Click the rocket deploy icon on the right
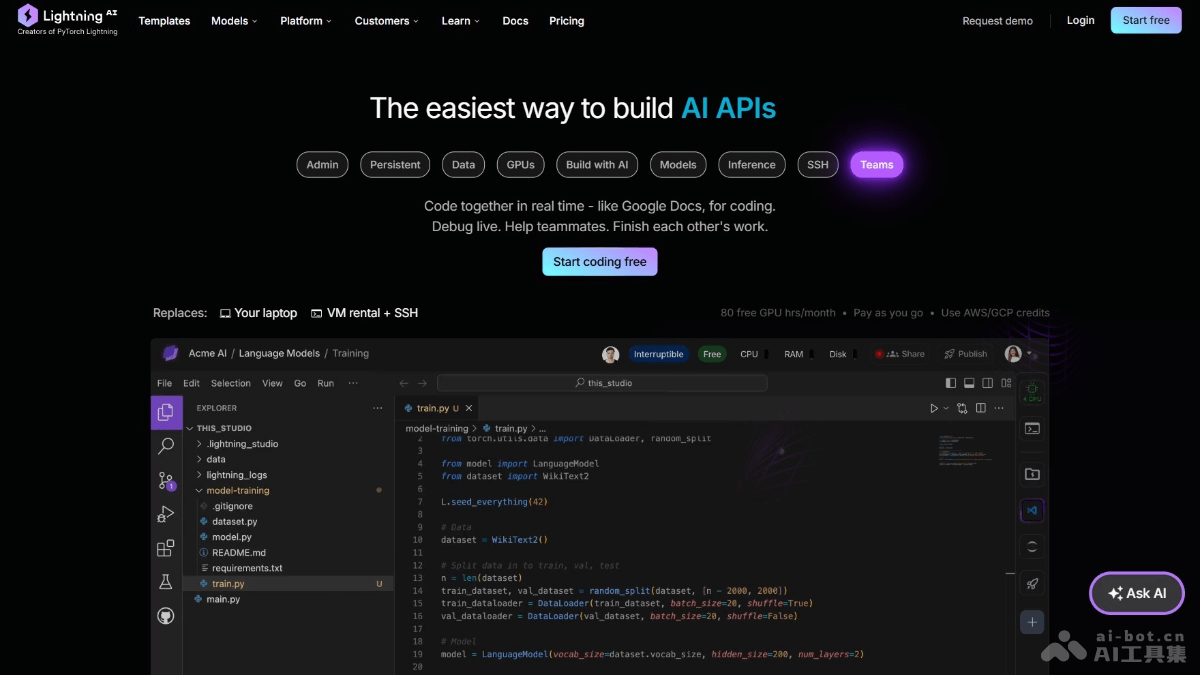The width and height of the screenshot is (1200, 675). click(x=1032, y=583)
